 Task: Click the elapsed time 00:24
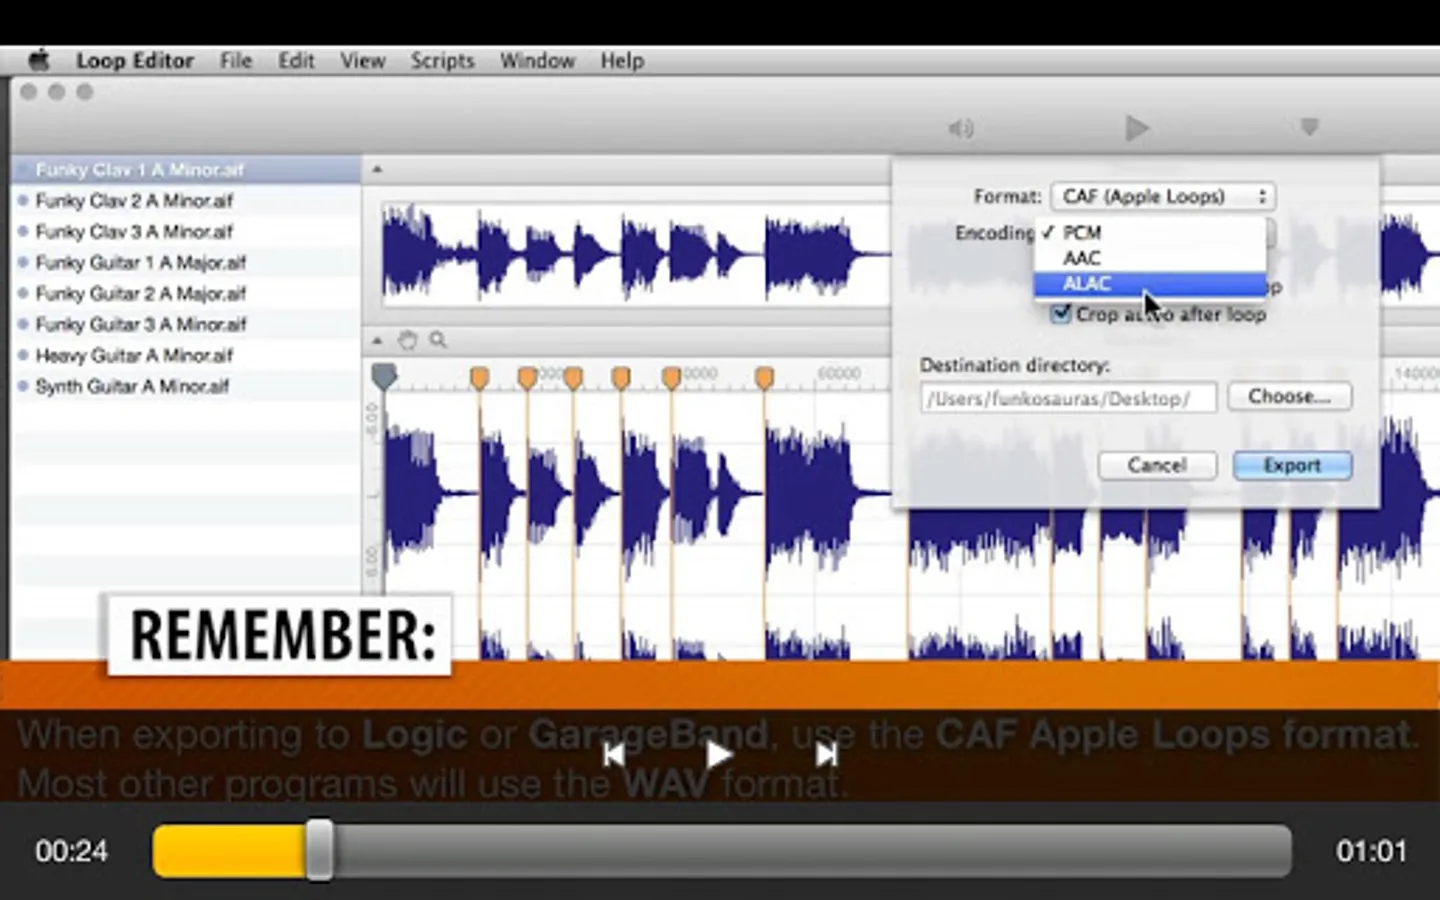point(71,851)
